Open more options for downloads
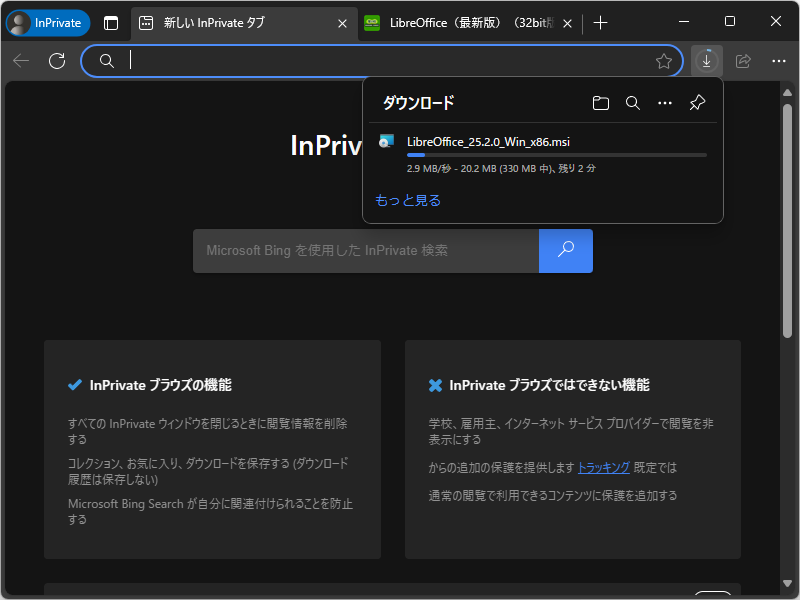Screen dimensions: 800x600 tap(664, 102)
